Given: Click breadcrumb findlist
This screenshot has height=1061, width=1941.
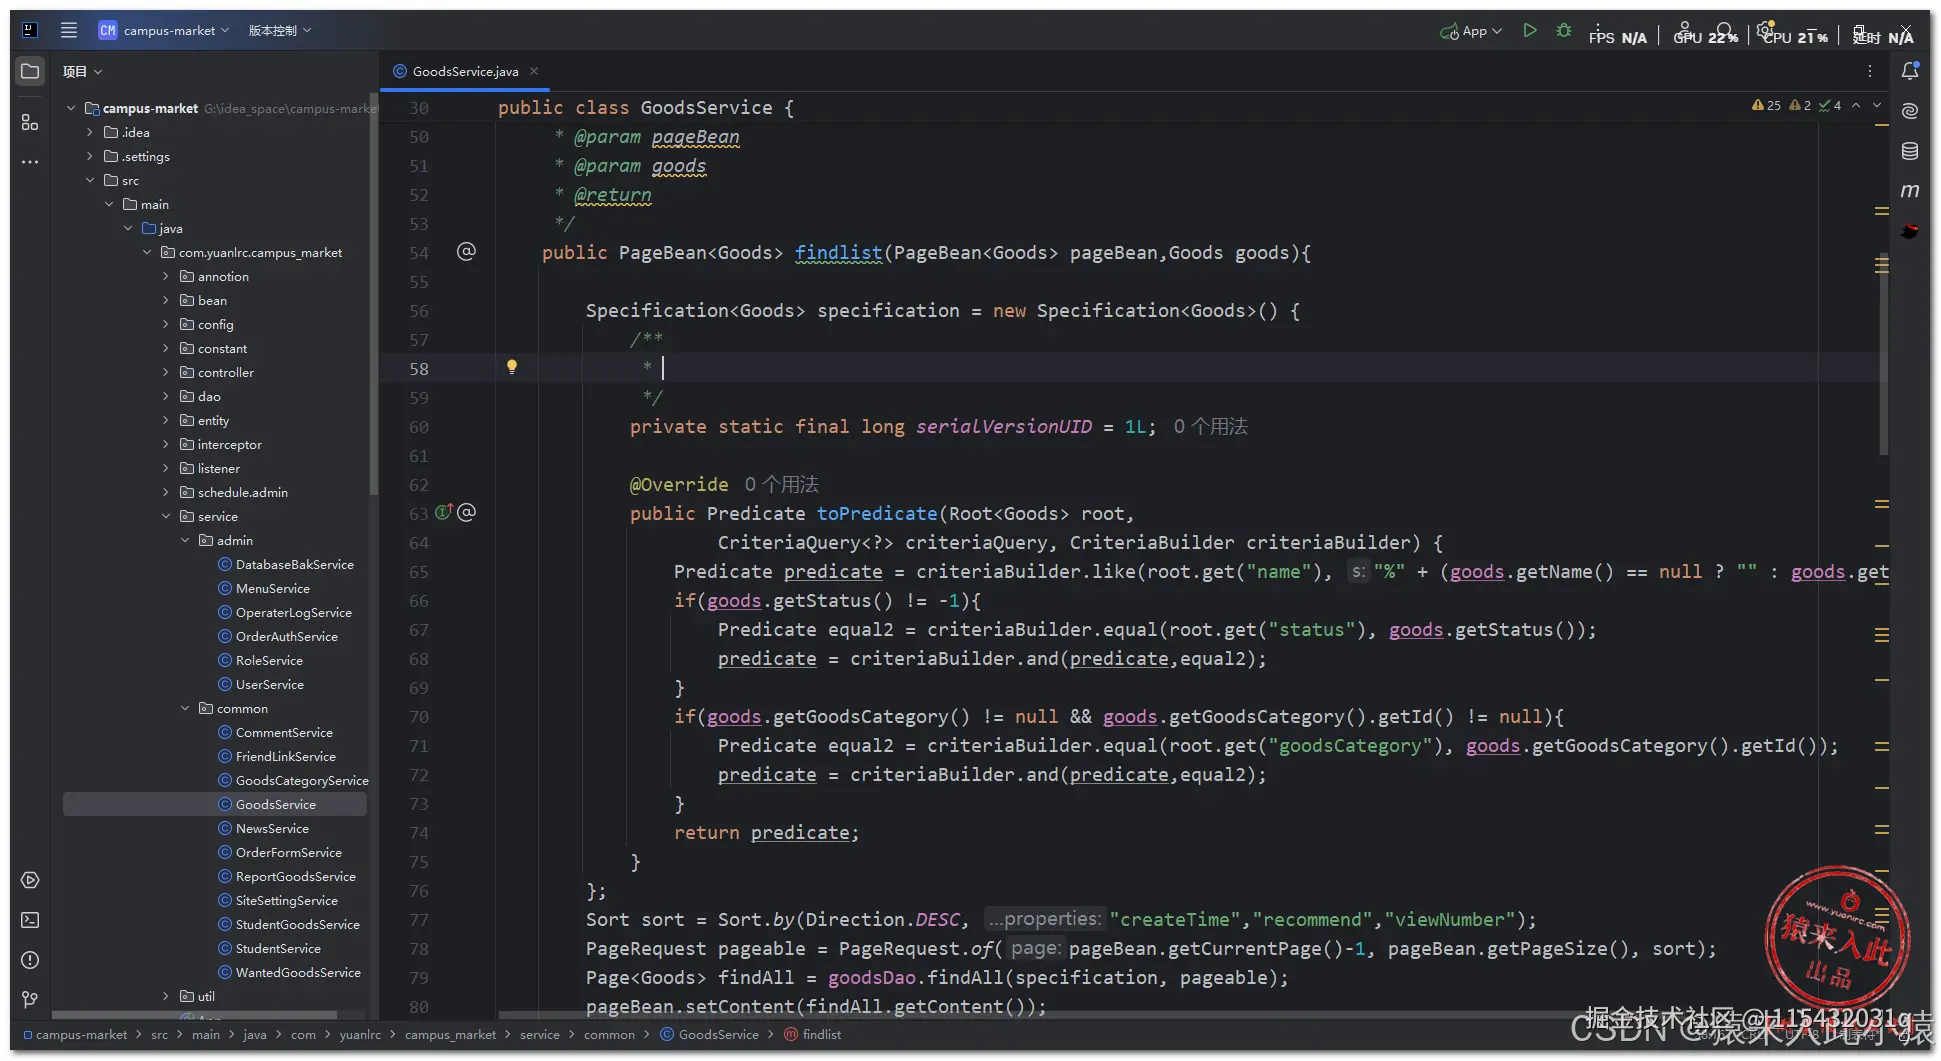Looking at the screenshot, I should point(813,1035).
